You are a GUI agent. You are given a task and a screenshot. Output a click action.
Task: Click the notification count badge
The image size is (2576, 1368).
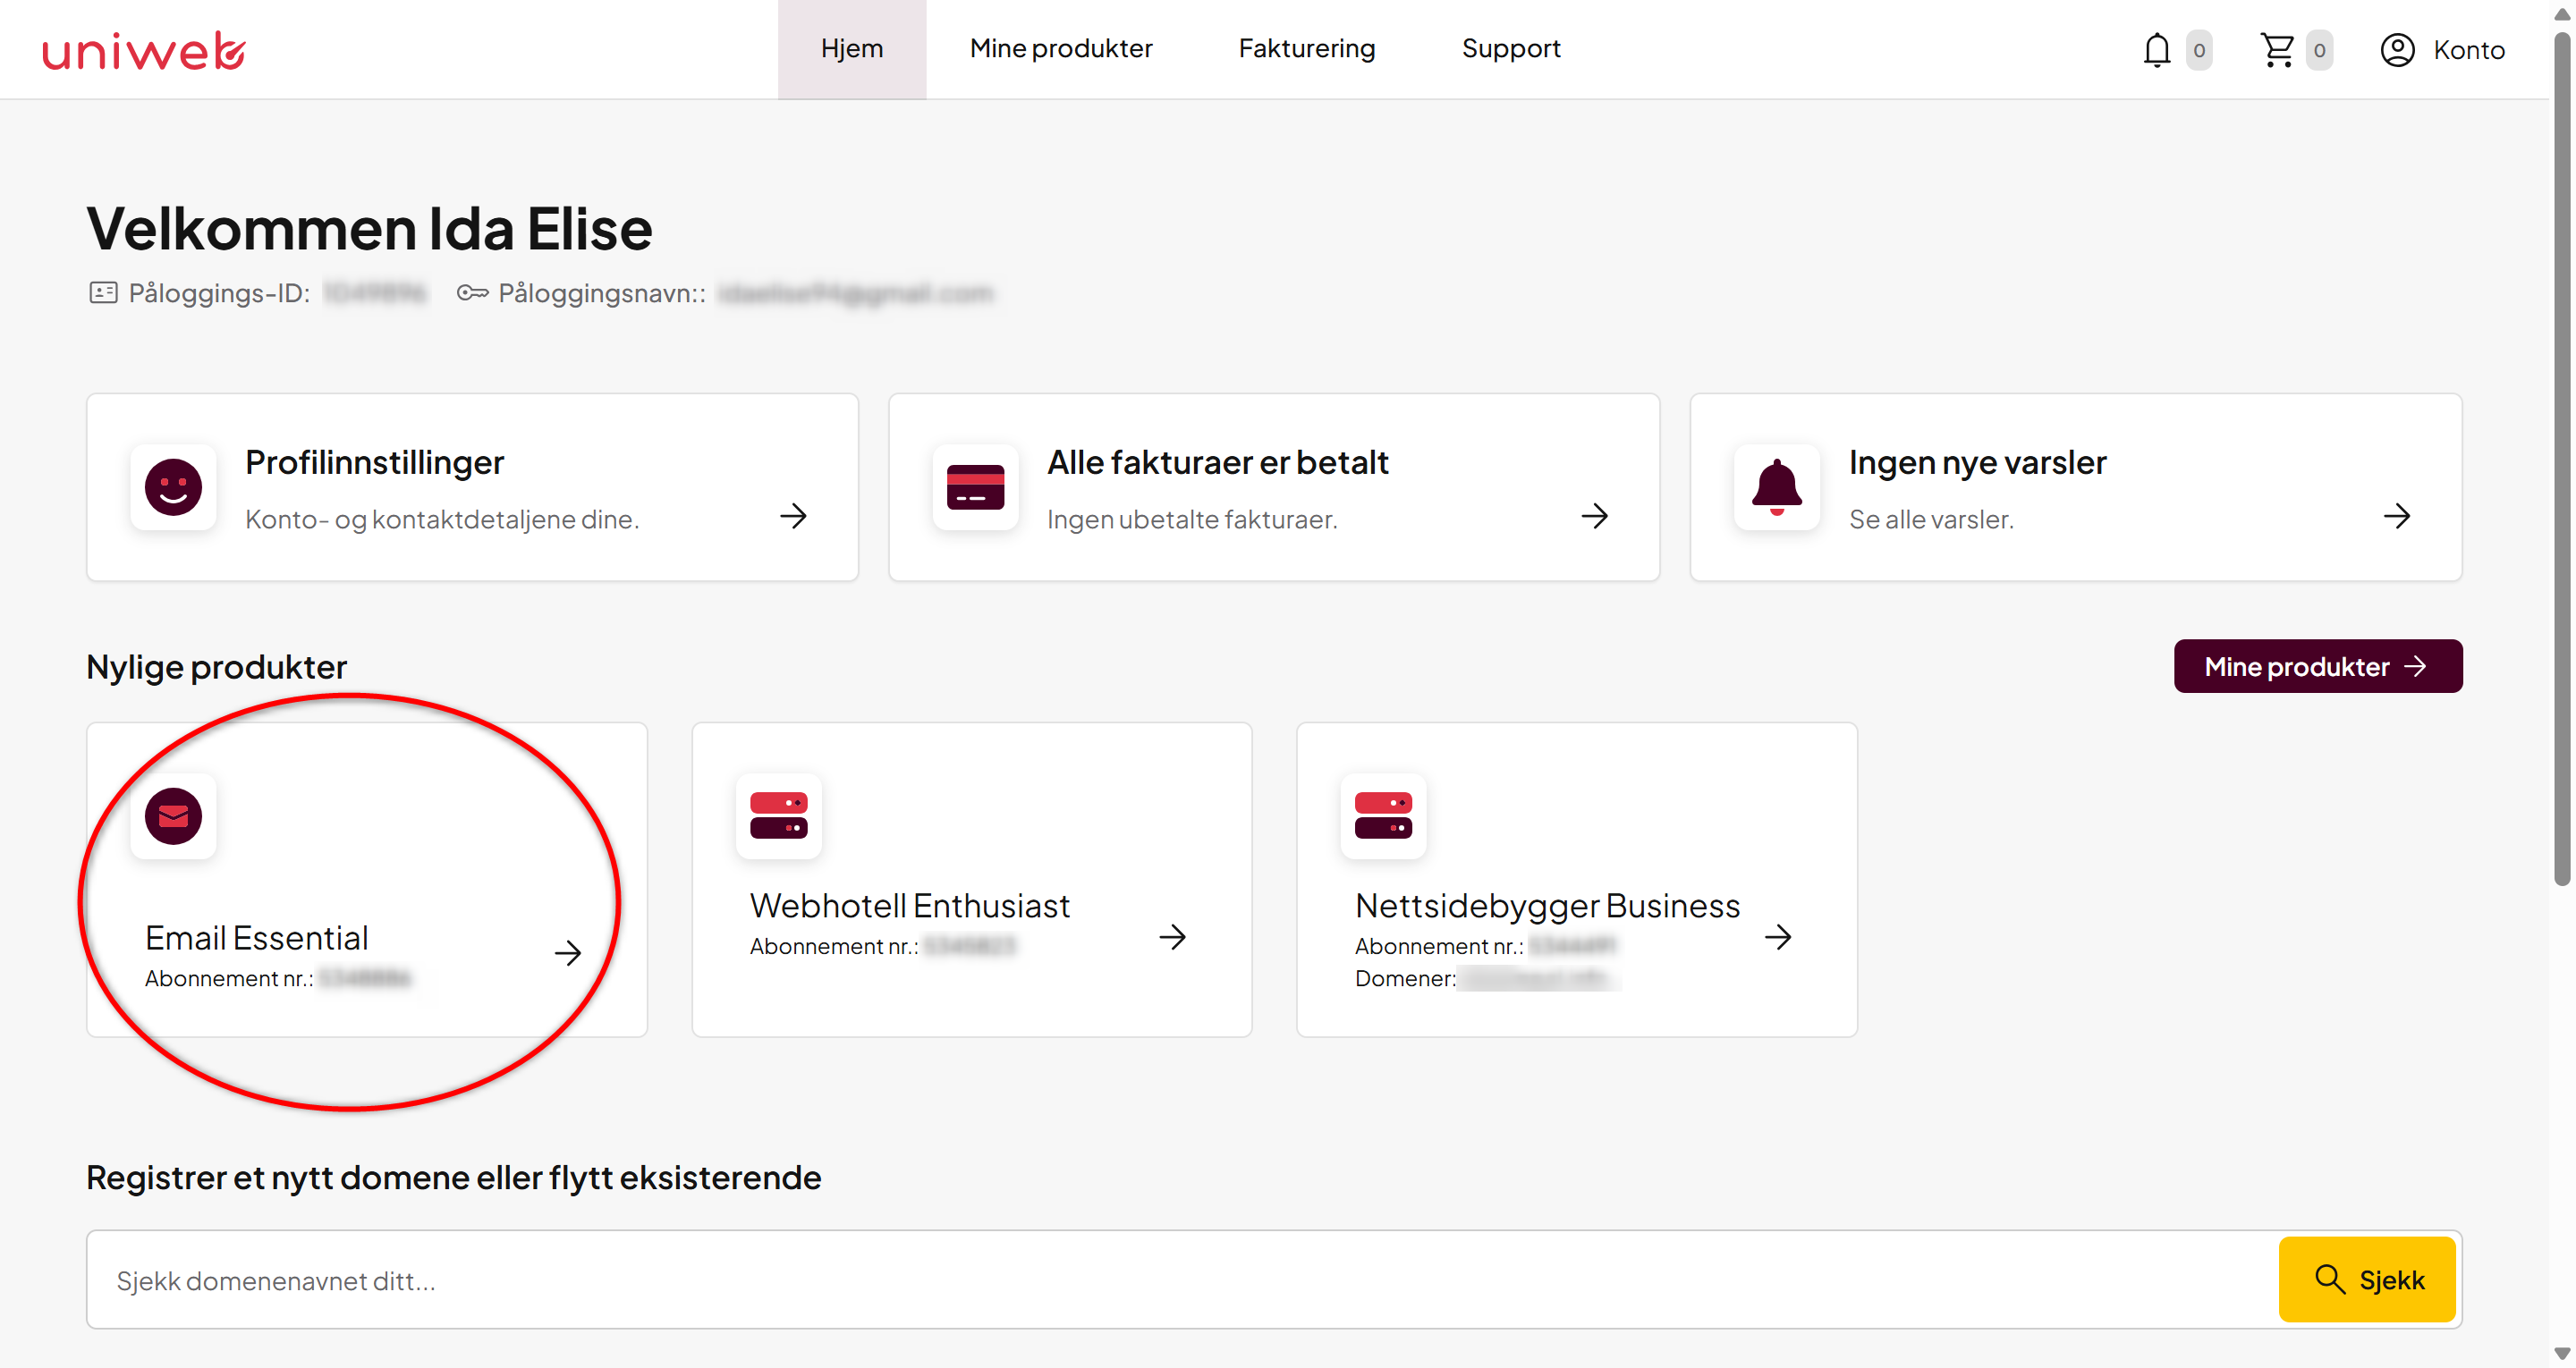click(2198, 50)
